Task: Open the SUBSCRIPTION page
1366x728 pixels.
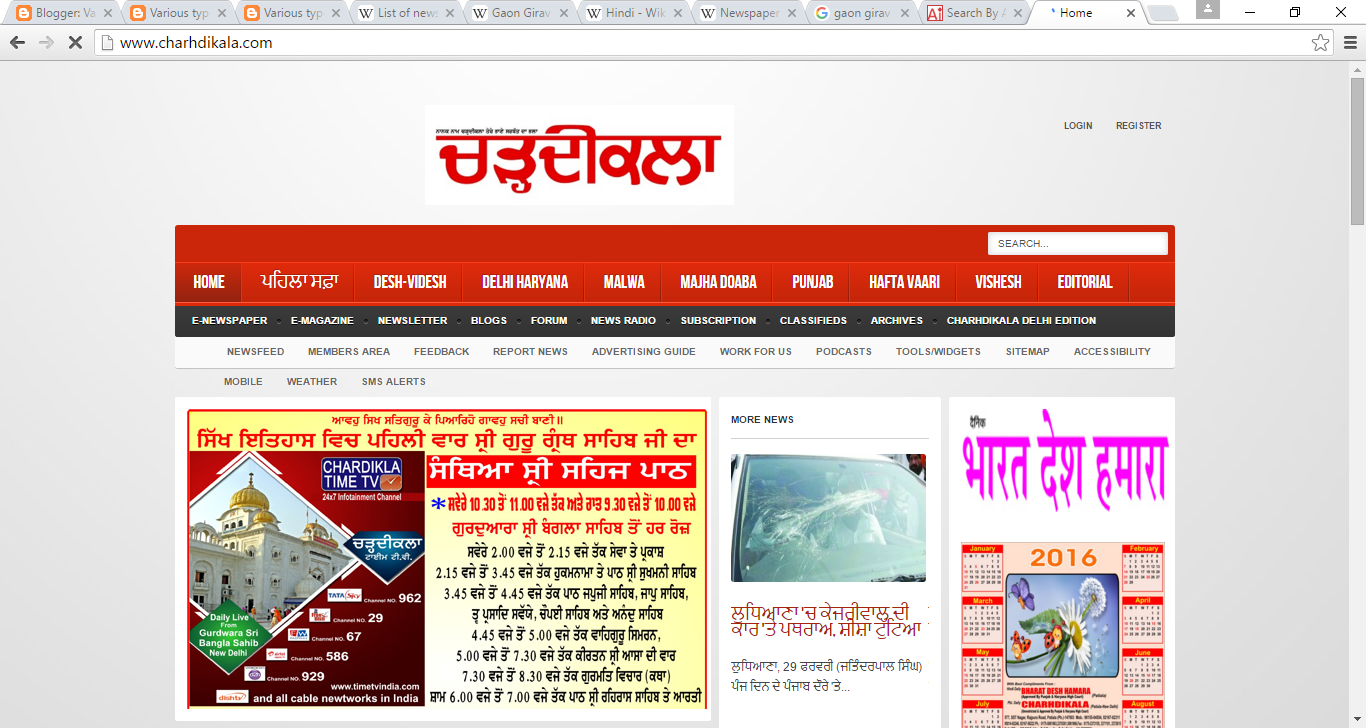Action: 718,321
